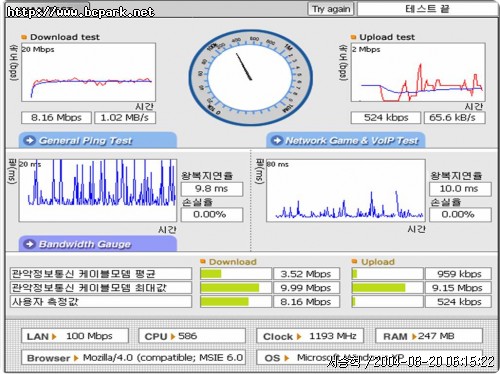Click the 20 Mbps scale label
Image resolution: width=500 pixels, height=374 pixels.
38,49
